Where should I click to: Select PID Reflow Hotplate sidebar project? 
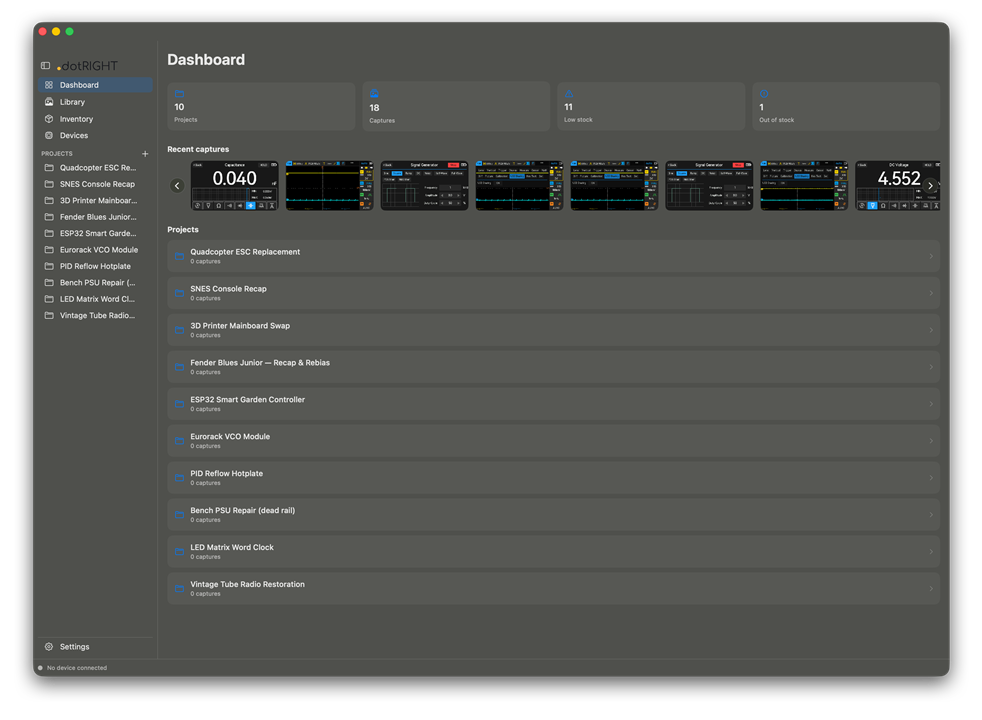[95, 266]
